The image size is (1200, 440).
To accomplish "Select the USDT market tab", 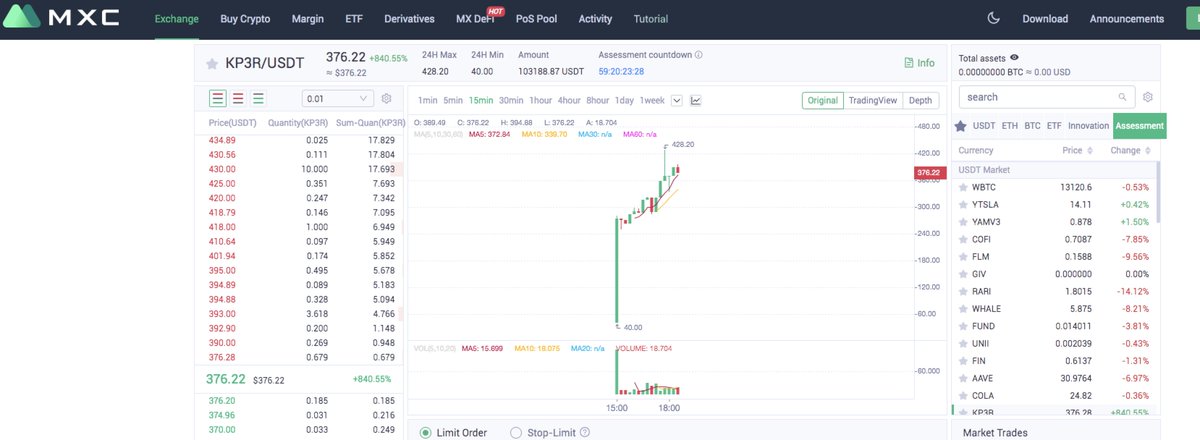I will pyautogui.click(x=985, y=126).
